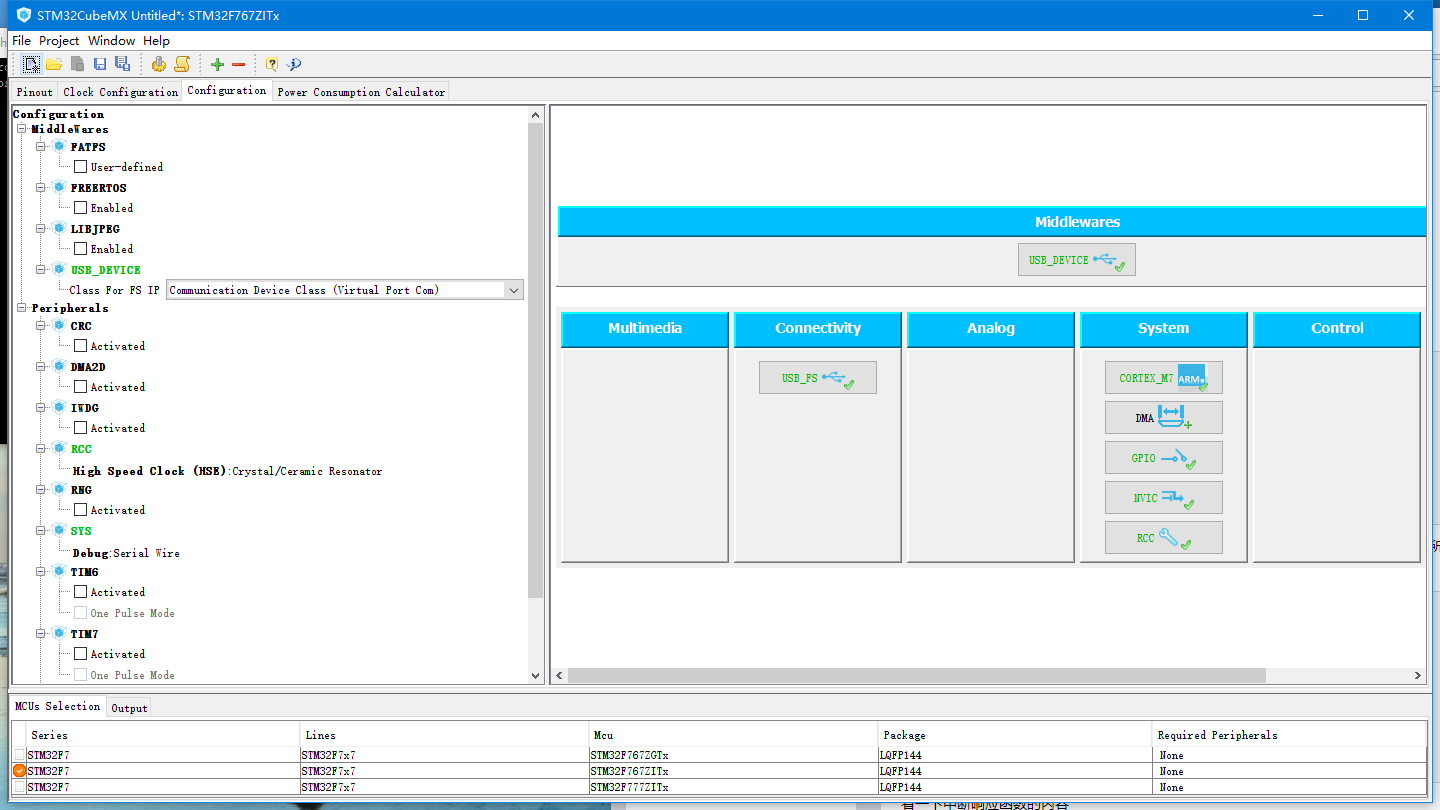The image size is (1440, 810).
Task: Click the cube icon beside DMA2D
Action: coord(59,366)
